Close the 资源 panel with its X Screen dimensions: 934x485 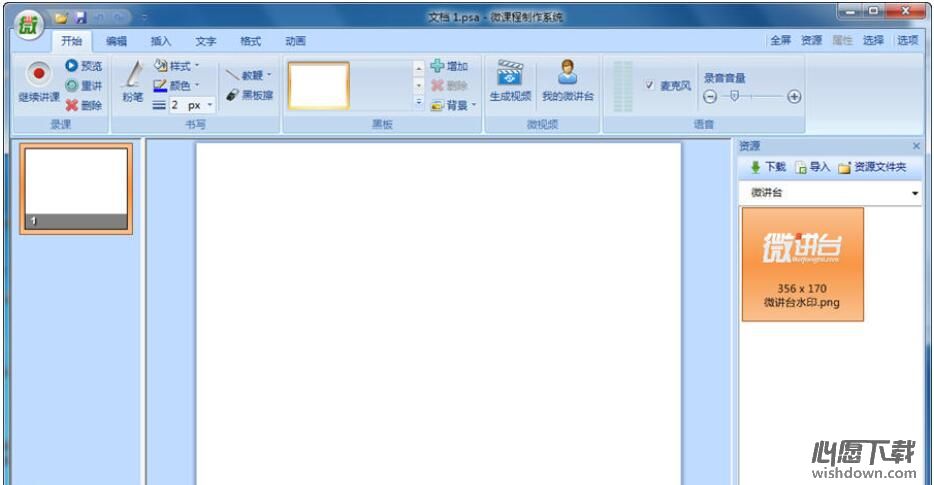tap(916, 146)
